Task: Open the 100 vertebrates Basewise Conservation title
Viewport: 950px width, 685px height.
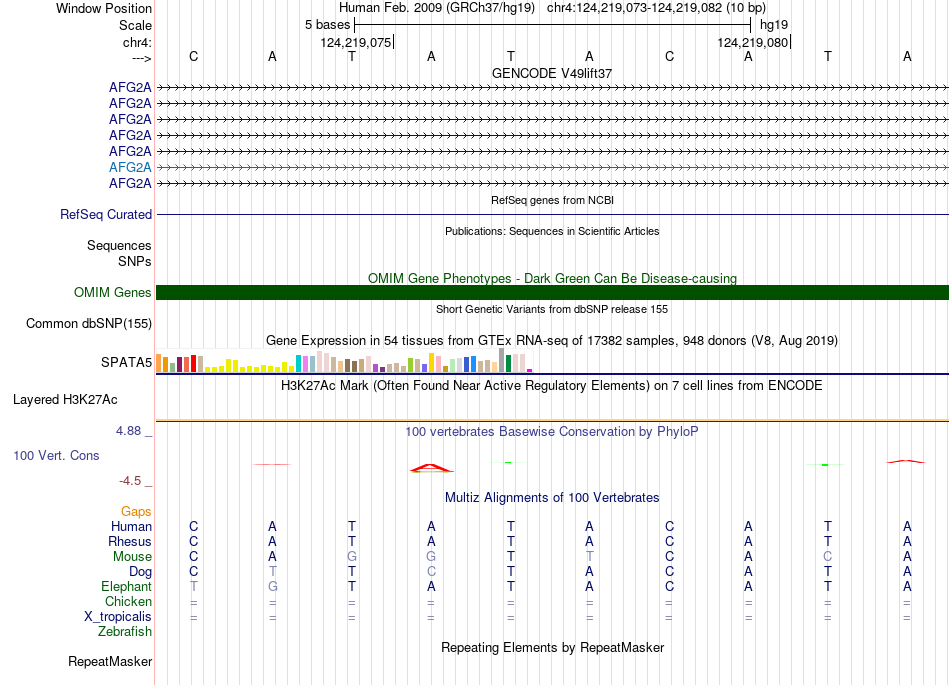Action: pyautogui.click(x=552, y=432)
